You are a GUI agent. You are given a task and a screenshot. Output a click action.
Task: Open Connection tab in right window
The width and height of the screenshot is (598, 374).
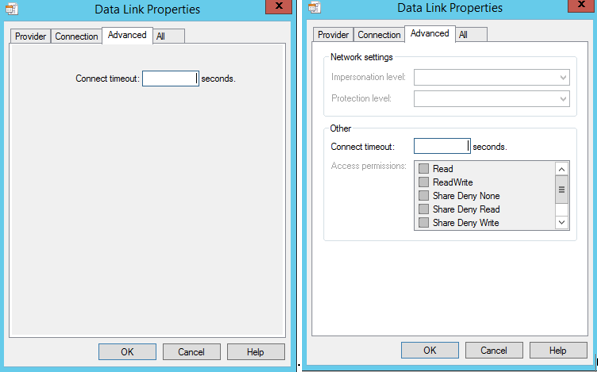click(379, 35)
